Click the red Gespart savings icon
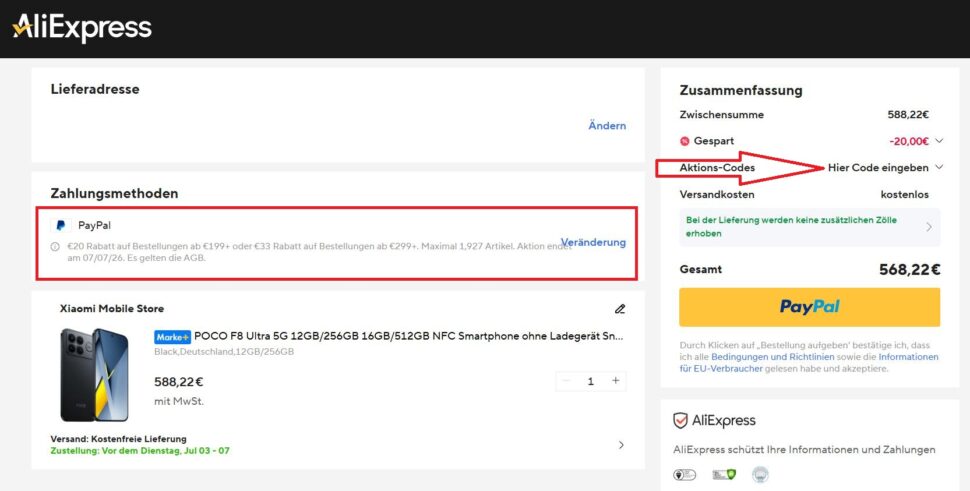The height and width of the screenshot is (491, 970). tap(684, 141)
